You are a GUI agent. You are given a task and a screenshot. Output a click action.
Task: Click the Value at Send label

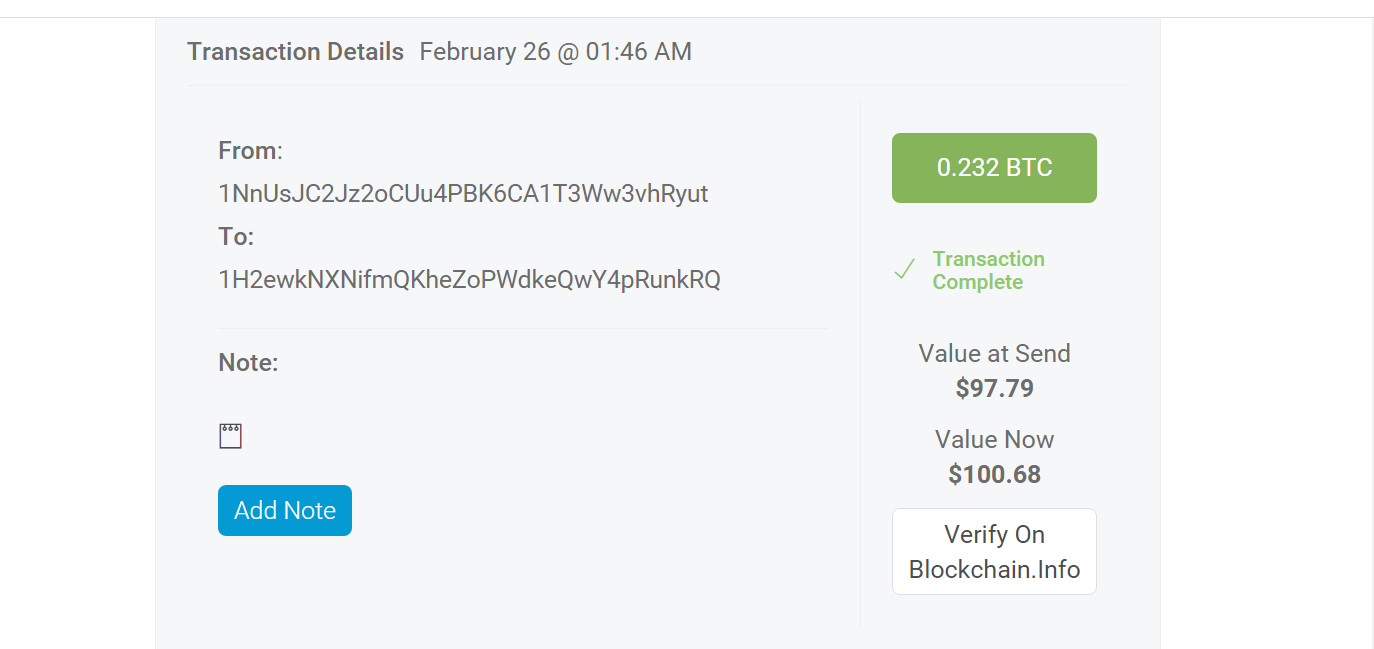coord(994,354)
